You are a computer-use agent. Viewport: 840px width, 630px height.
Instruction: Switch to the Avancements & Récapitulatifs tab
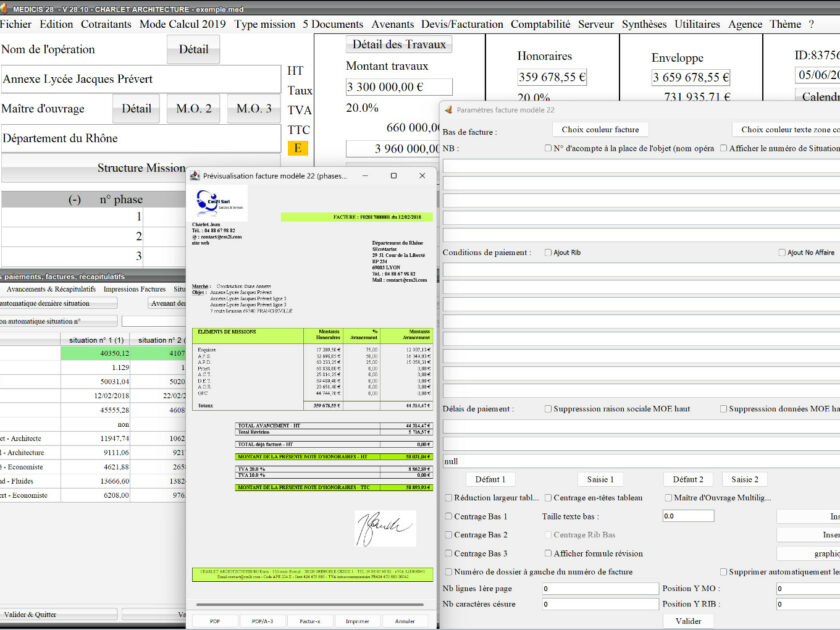coord(51,289)
